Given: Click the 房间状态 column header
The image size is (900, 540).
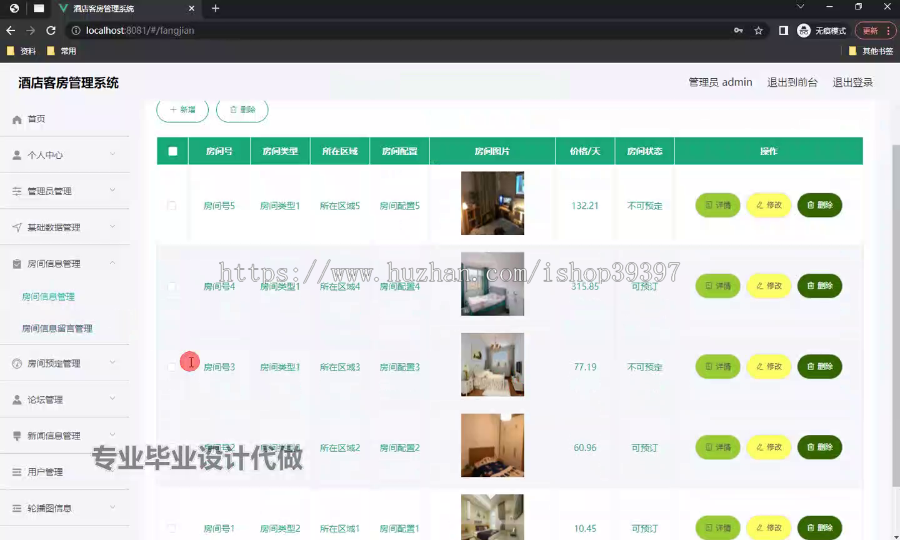Looking at the screenshot, I should coord(645,151).
